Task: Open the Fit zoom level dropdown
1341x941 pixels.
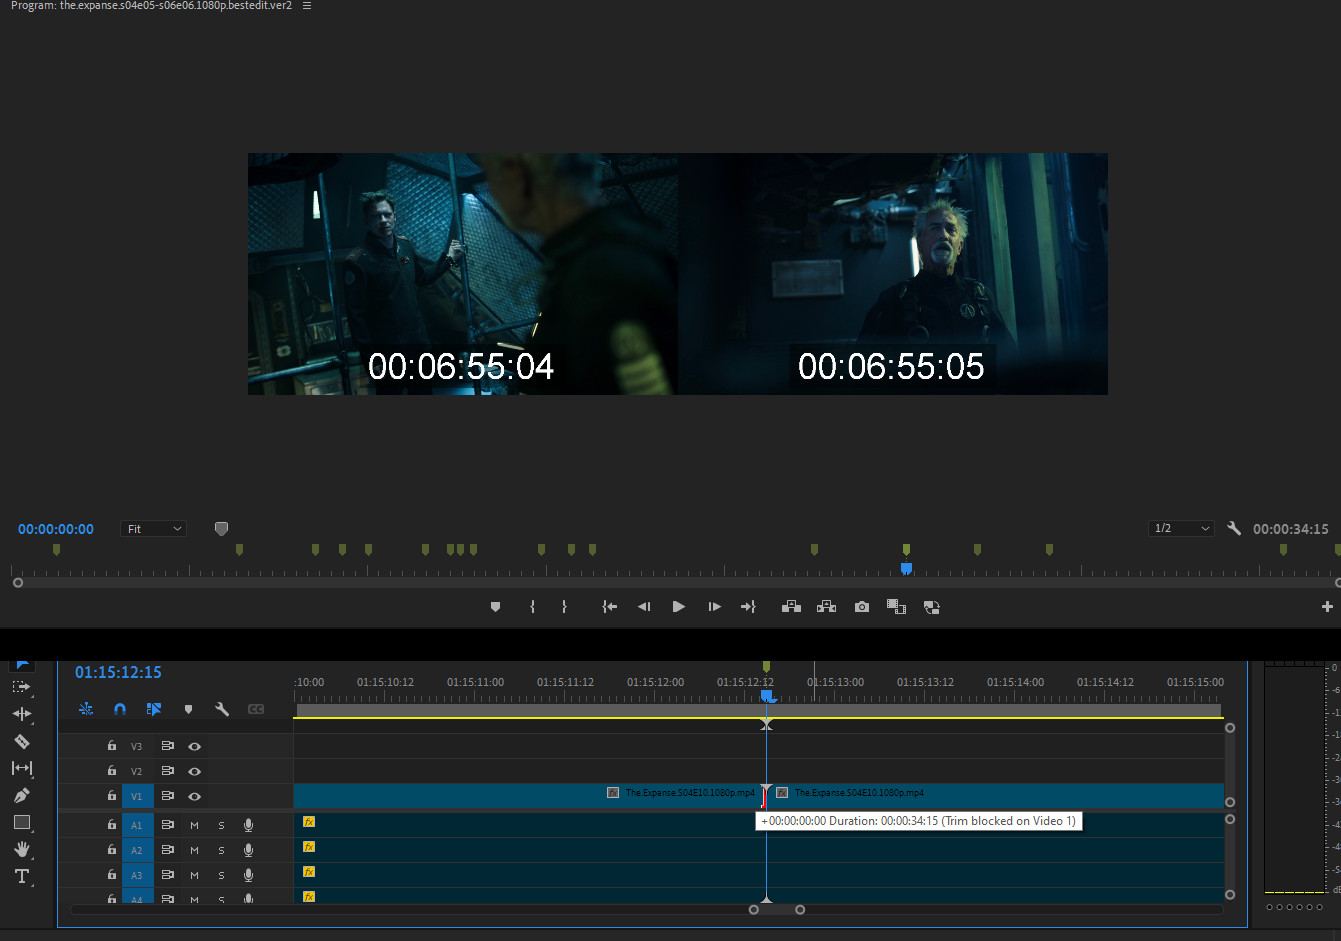Action: [x=154, y=529]
